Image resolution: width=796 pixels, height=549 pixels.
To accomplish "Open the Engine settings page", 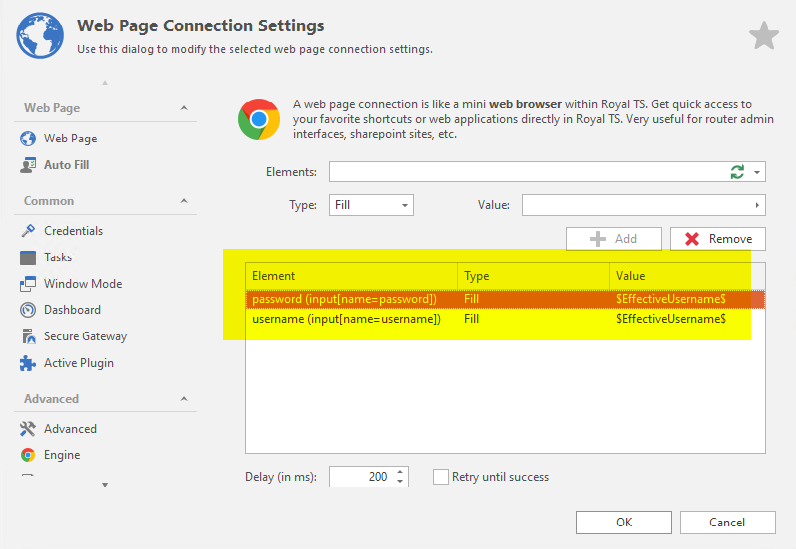I will coord(61,455).
